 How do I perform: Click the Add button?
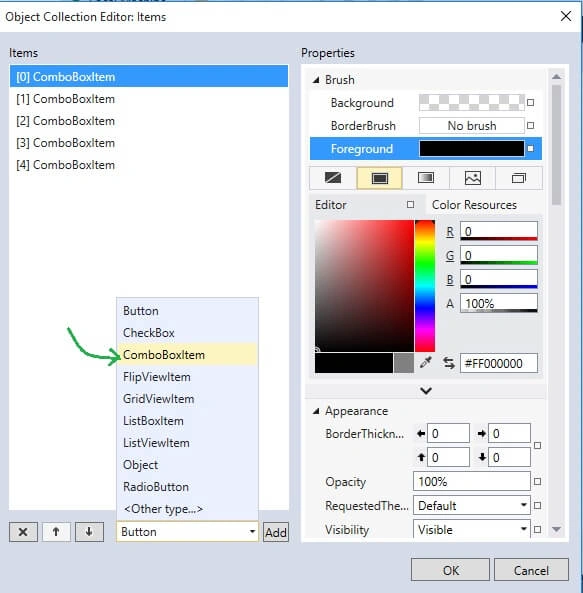tap(276, 532)
